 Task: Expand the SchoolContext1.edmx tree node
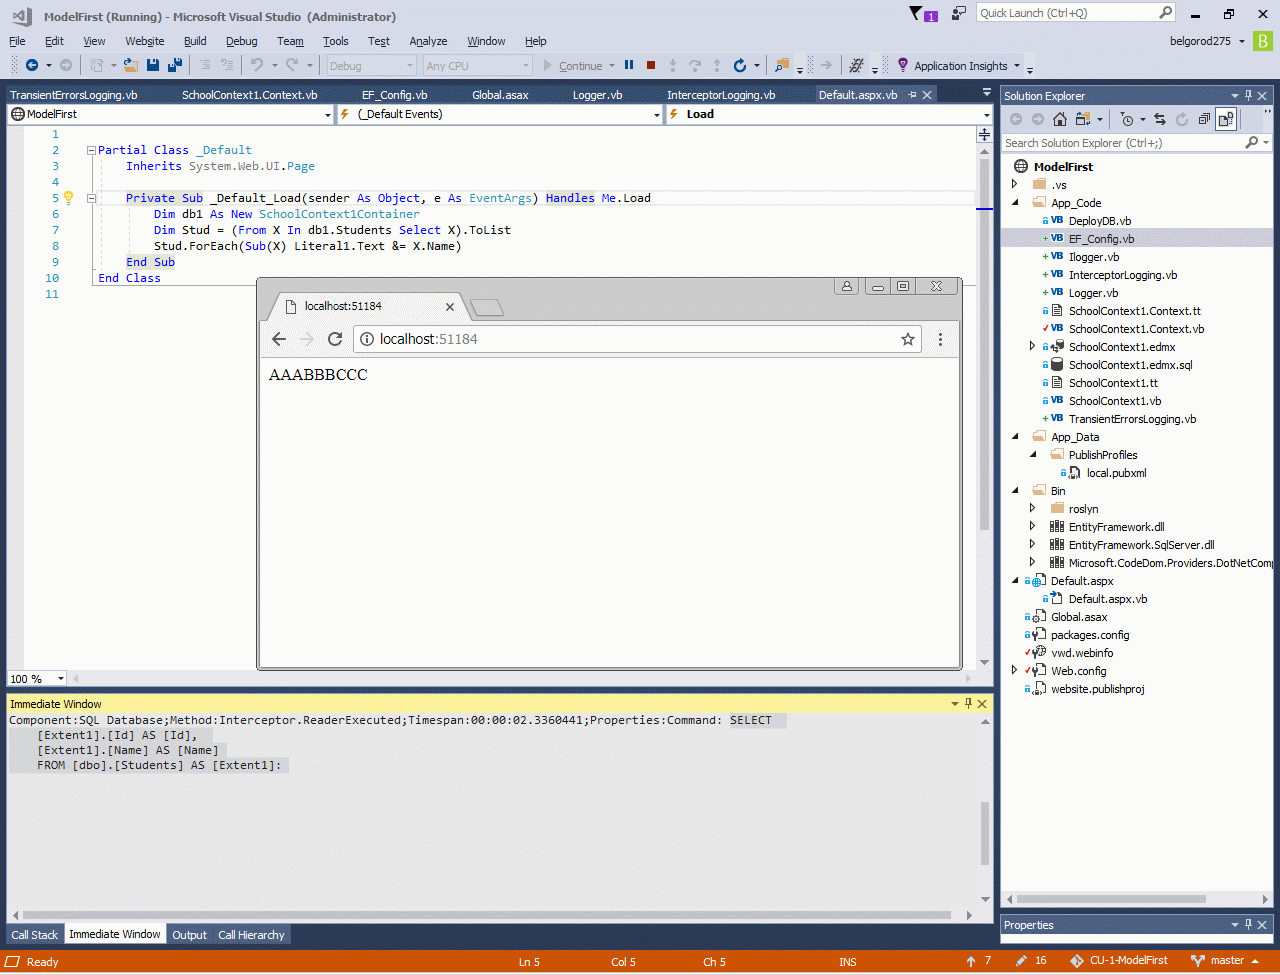point(1033,347)
